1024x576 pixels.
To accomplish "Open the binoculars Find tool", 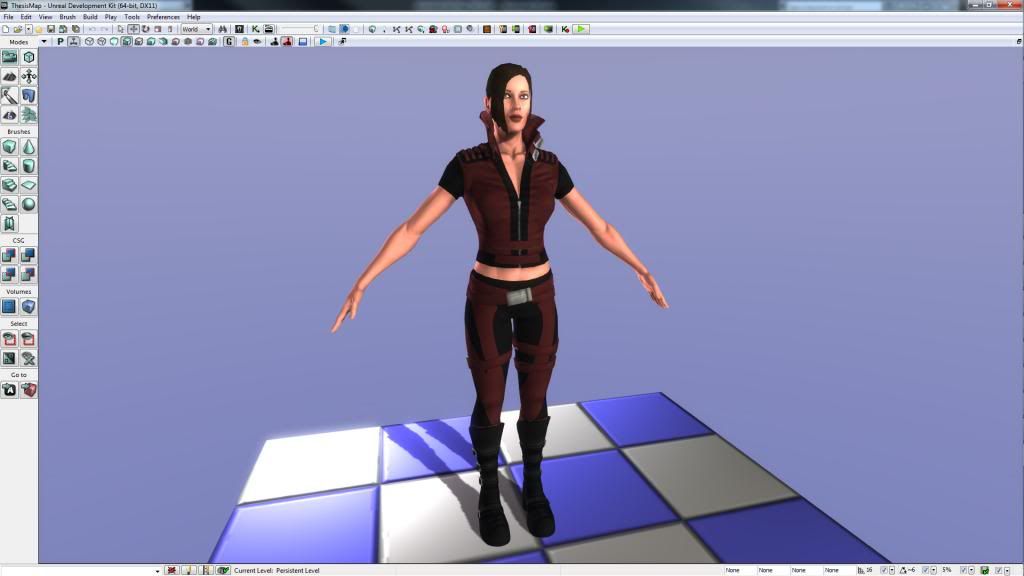I will pos(222,29).
